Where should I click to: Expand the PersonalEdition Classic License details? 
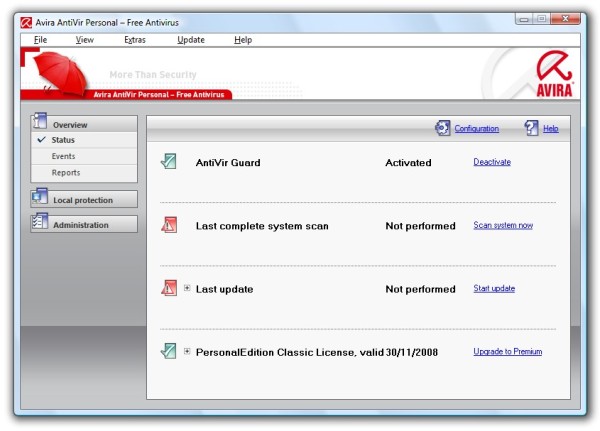(187, 352)
